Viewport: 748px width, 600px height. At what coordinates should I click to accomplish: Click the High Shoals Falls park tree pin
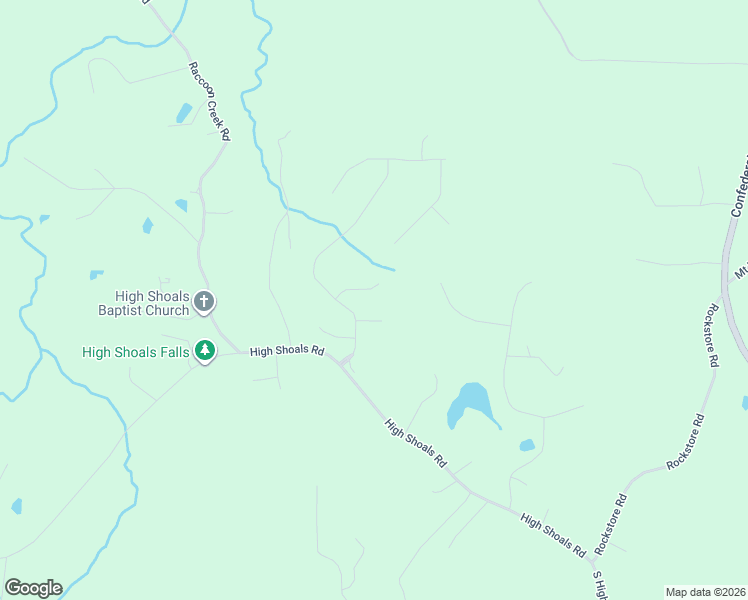point(205,351)
